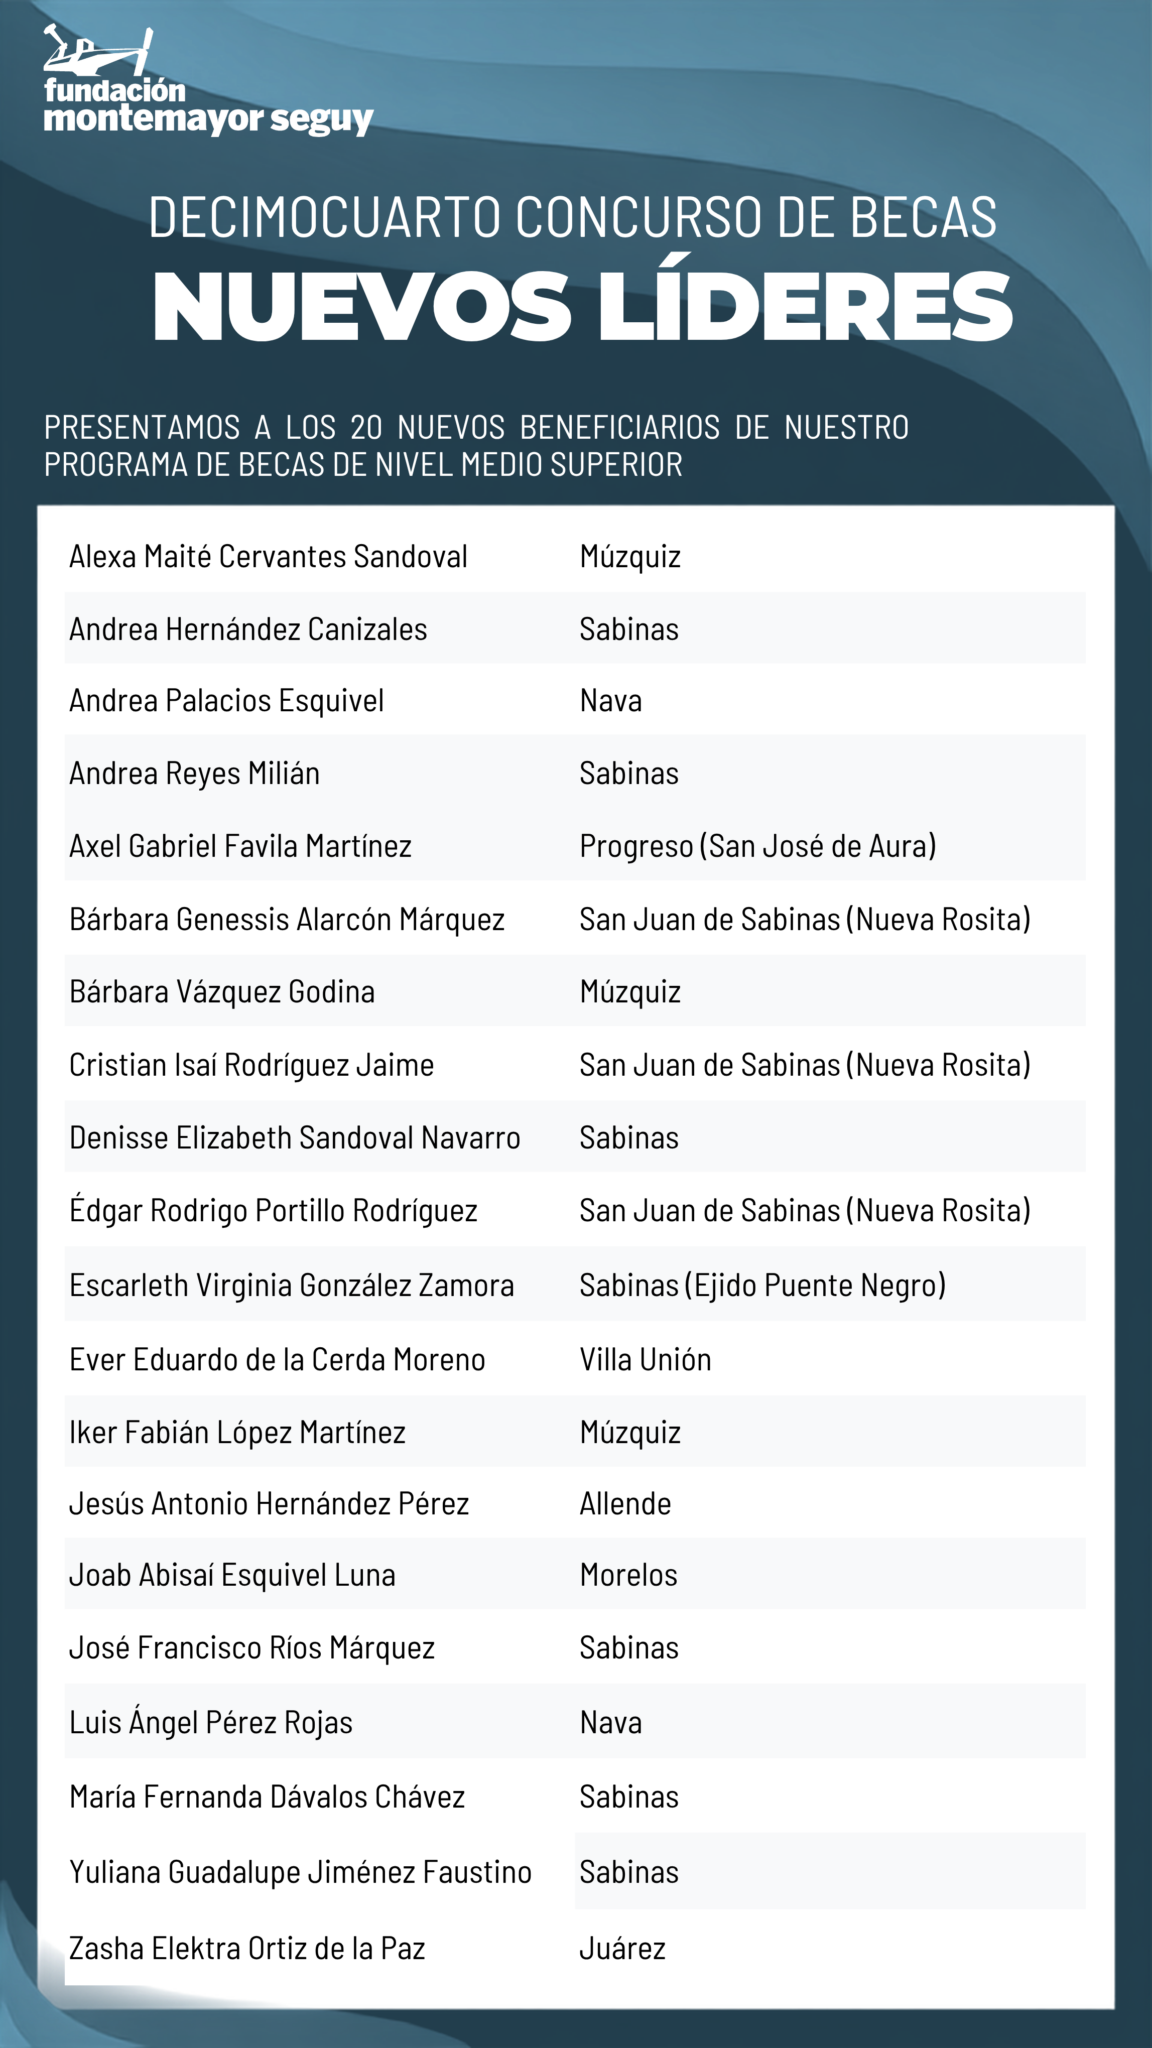Viewport: 1152px width, 2048px height.
Task: Click the name Alexa Maité Cervantes Sandoval
Action: [268, 556]
